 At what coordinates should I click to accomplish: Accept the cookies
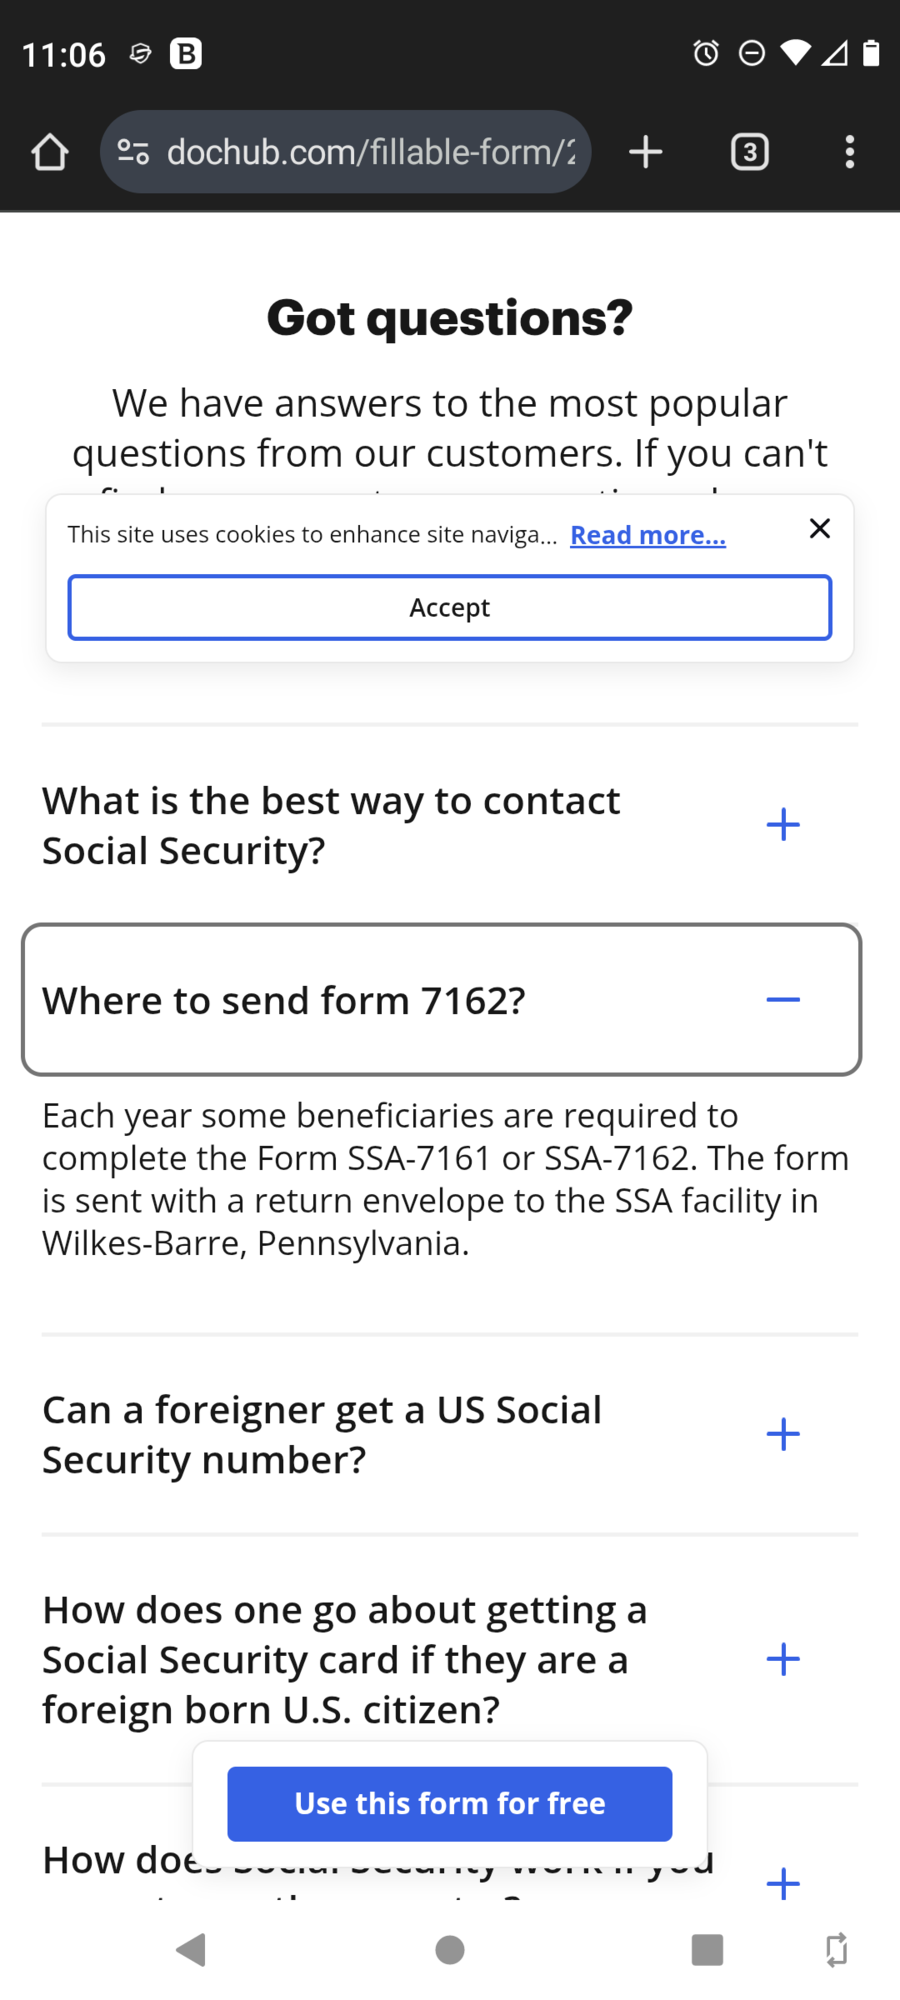pyautogui.click(x=450, y=608)
